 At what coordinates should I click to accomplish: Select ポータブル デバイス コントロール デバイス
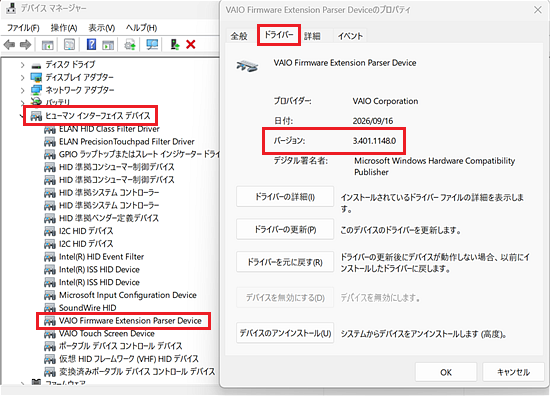tap(120, 346)
